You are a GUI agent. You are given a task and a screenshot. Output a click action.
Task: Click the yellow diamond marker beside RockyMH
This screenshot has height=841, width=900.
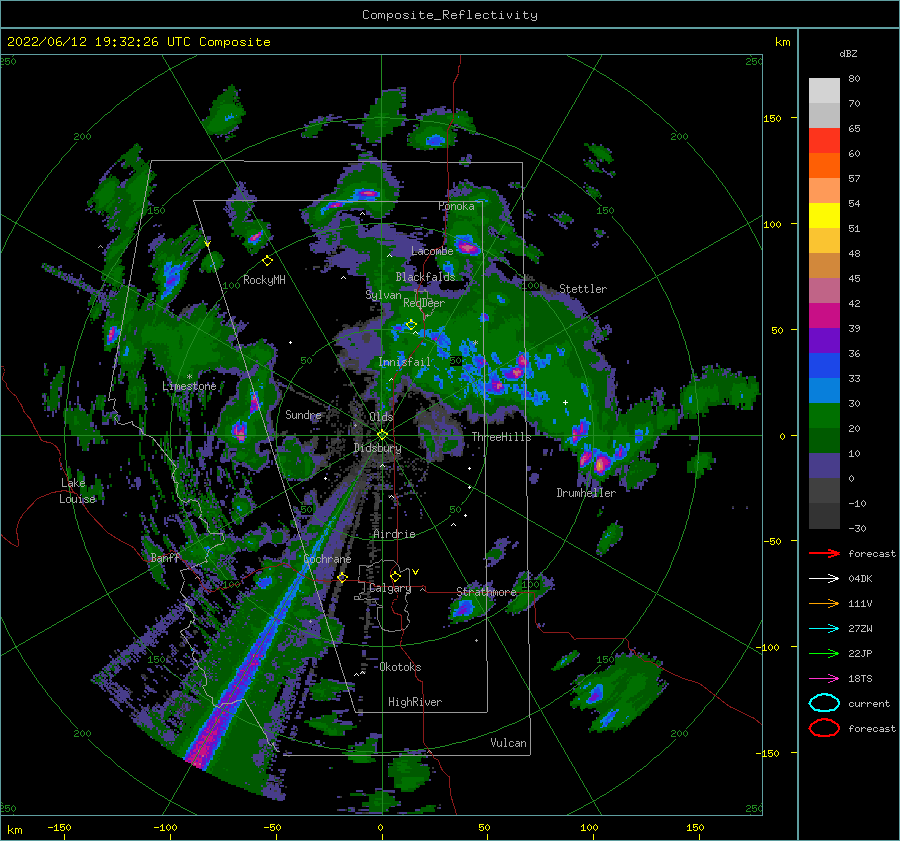pyautogui.click(x=267, y=261)
